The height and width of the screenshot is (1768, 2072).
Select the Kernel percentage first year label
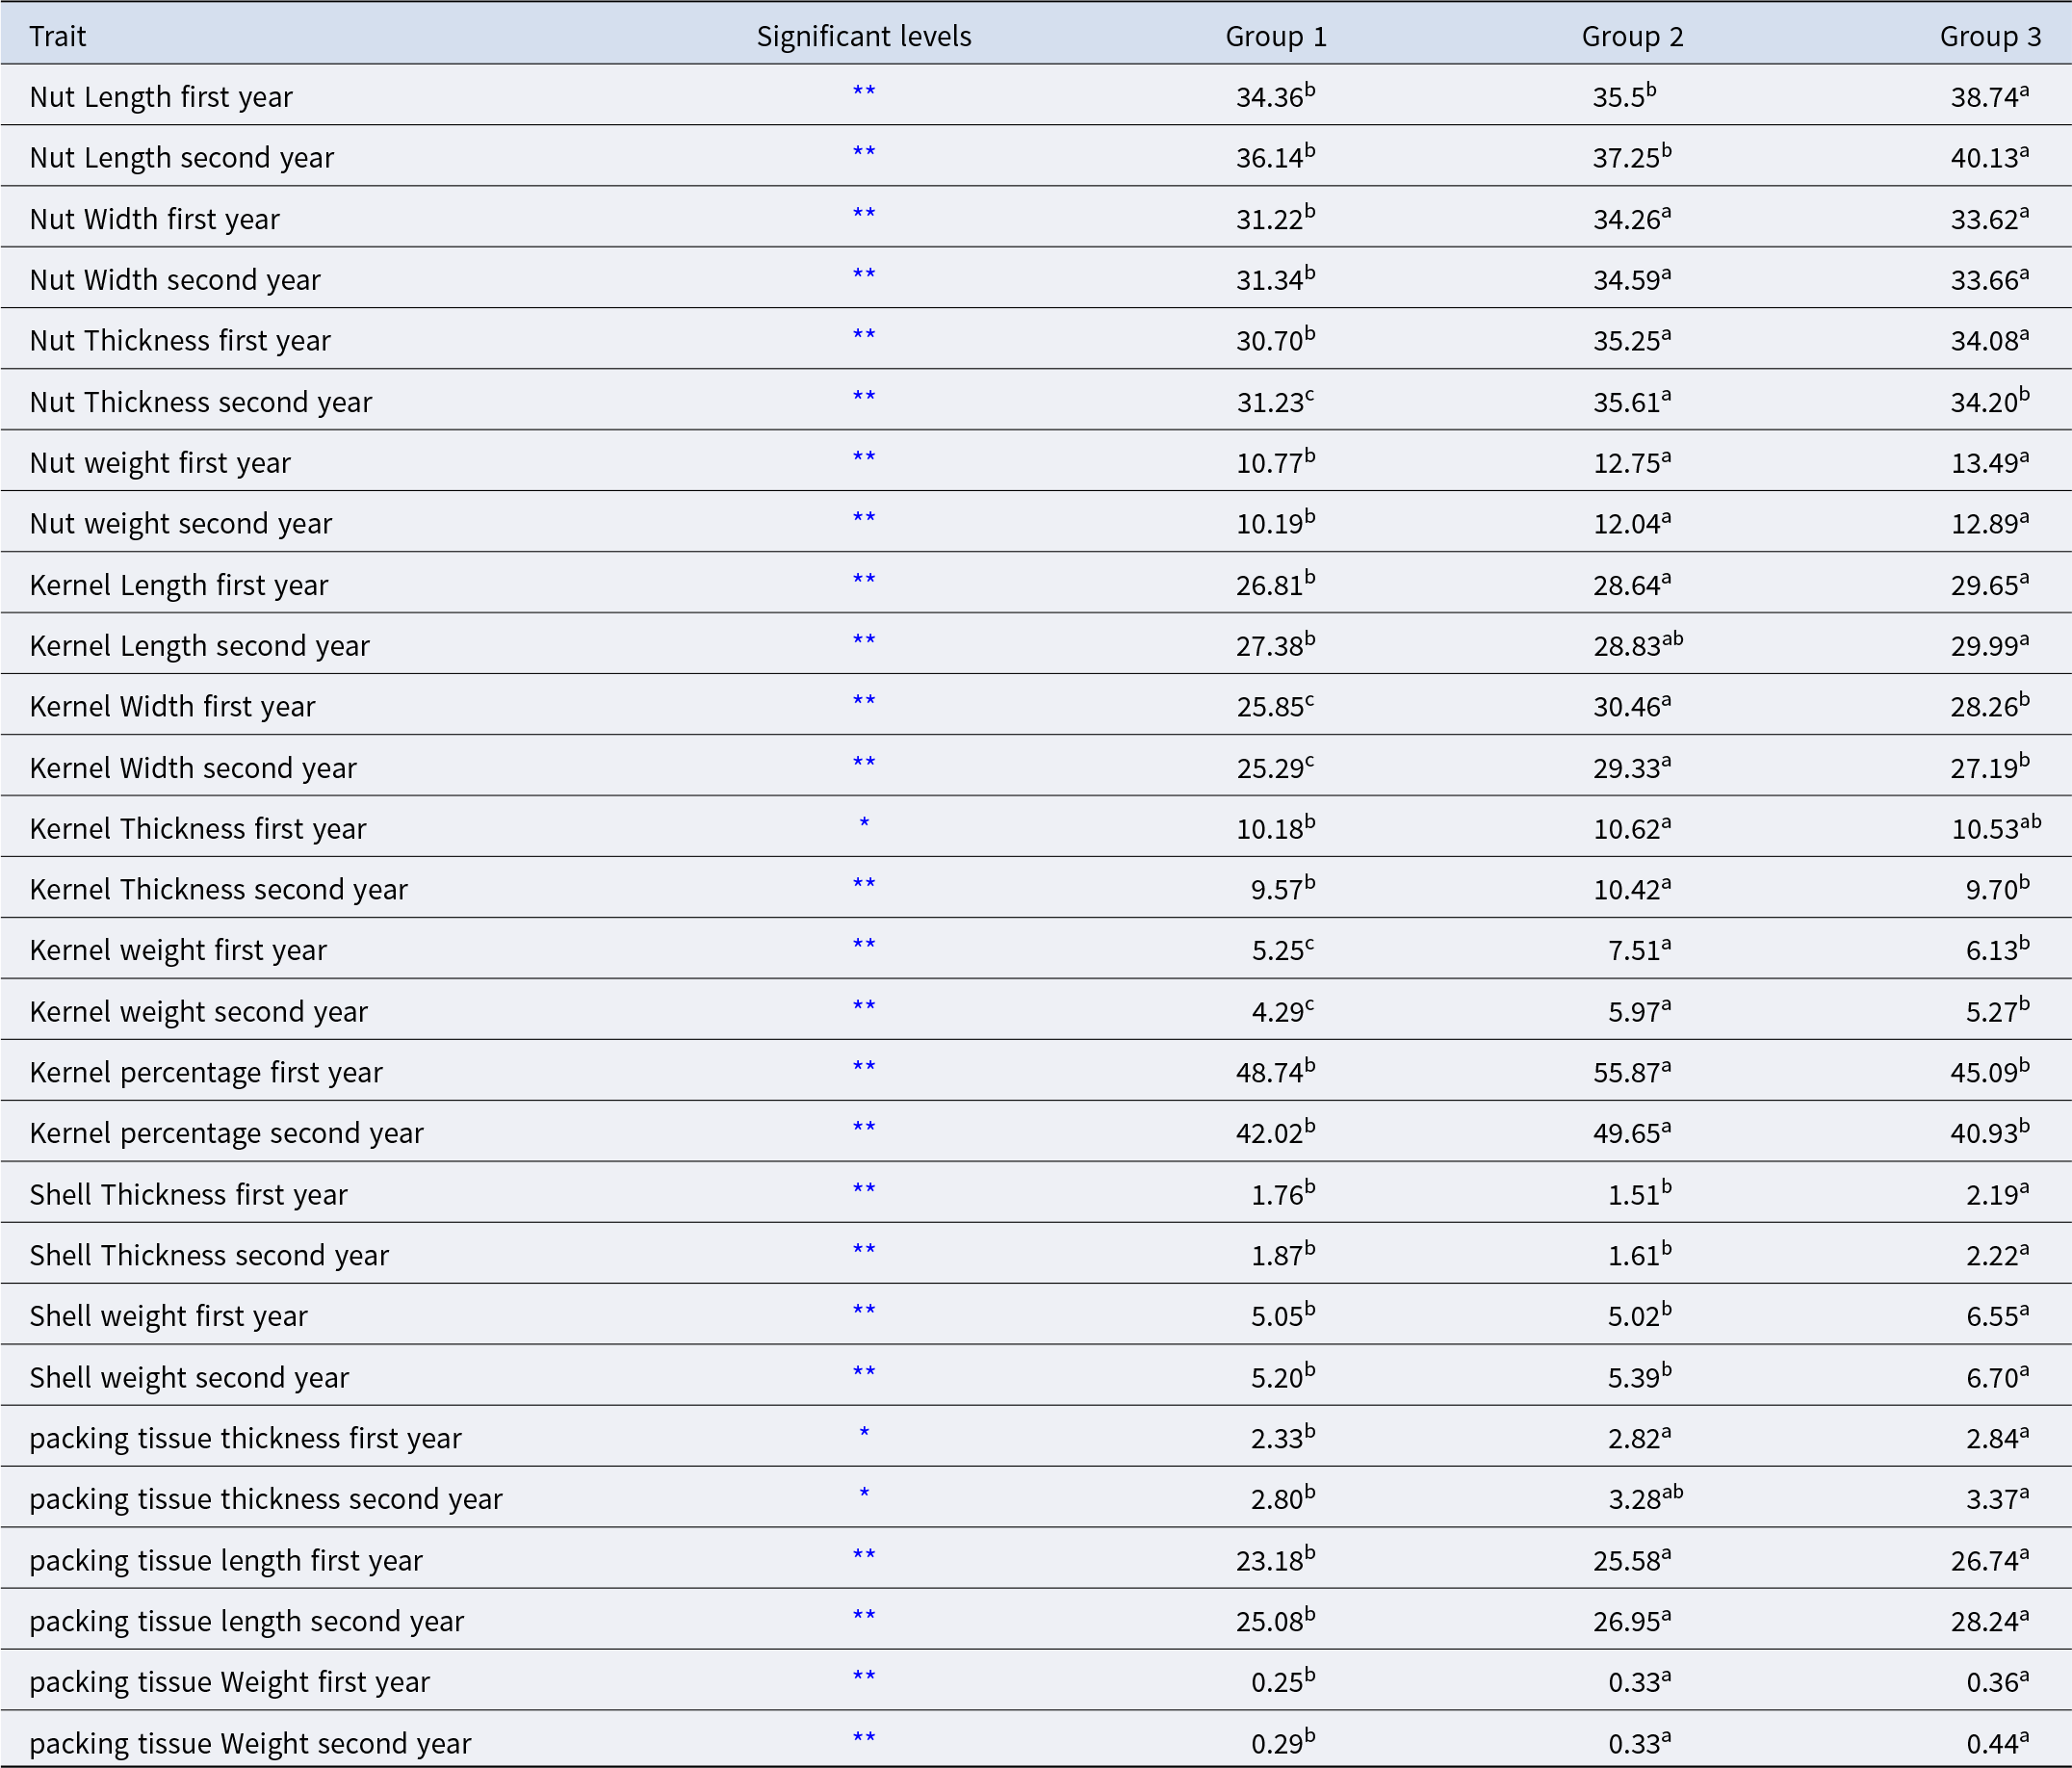(x=206, y=1072)
